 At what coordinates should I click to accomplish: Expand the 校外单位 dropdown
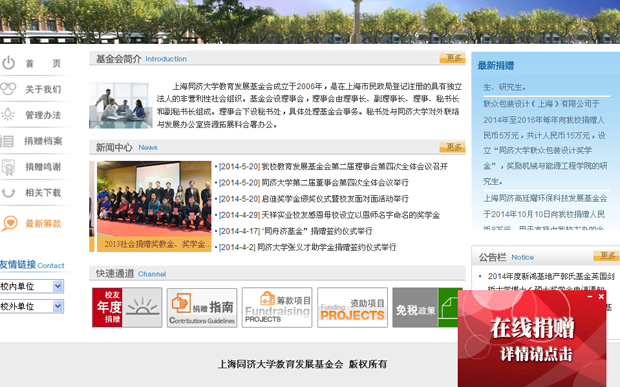click(32, 306)
